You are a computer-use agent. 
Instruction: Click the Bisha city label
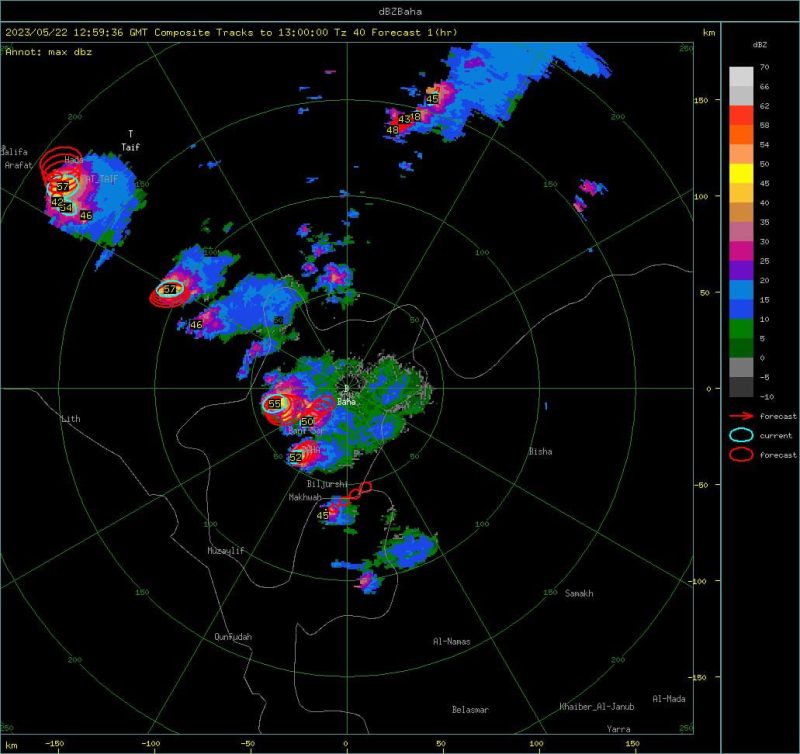pyautogui.click(x=540, y=451)
